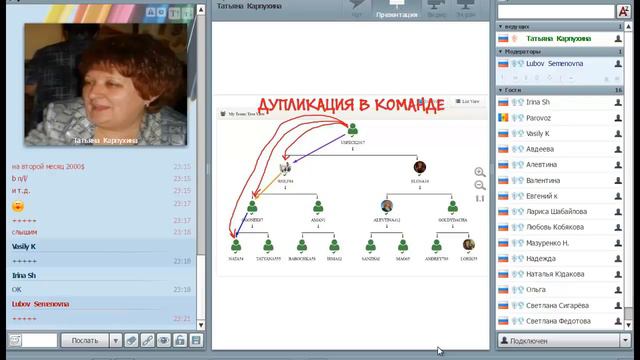The image size is (640, 360).
Task: Click chat scrollbar down arrow
Action: click(x=201, y=325)
